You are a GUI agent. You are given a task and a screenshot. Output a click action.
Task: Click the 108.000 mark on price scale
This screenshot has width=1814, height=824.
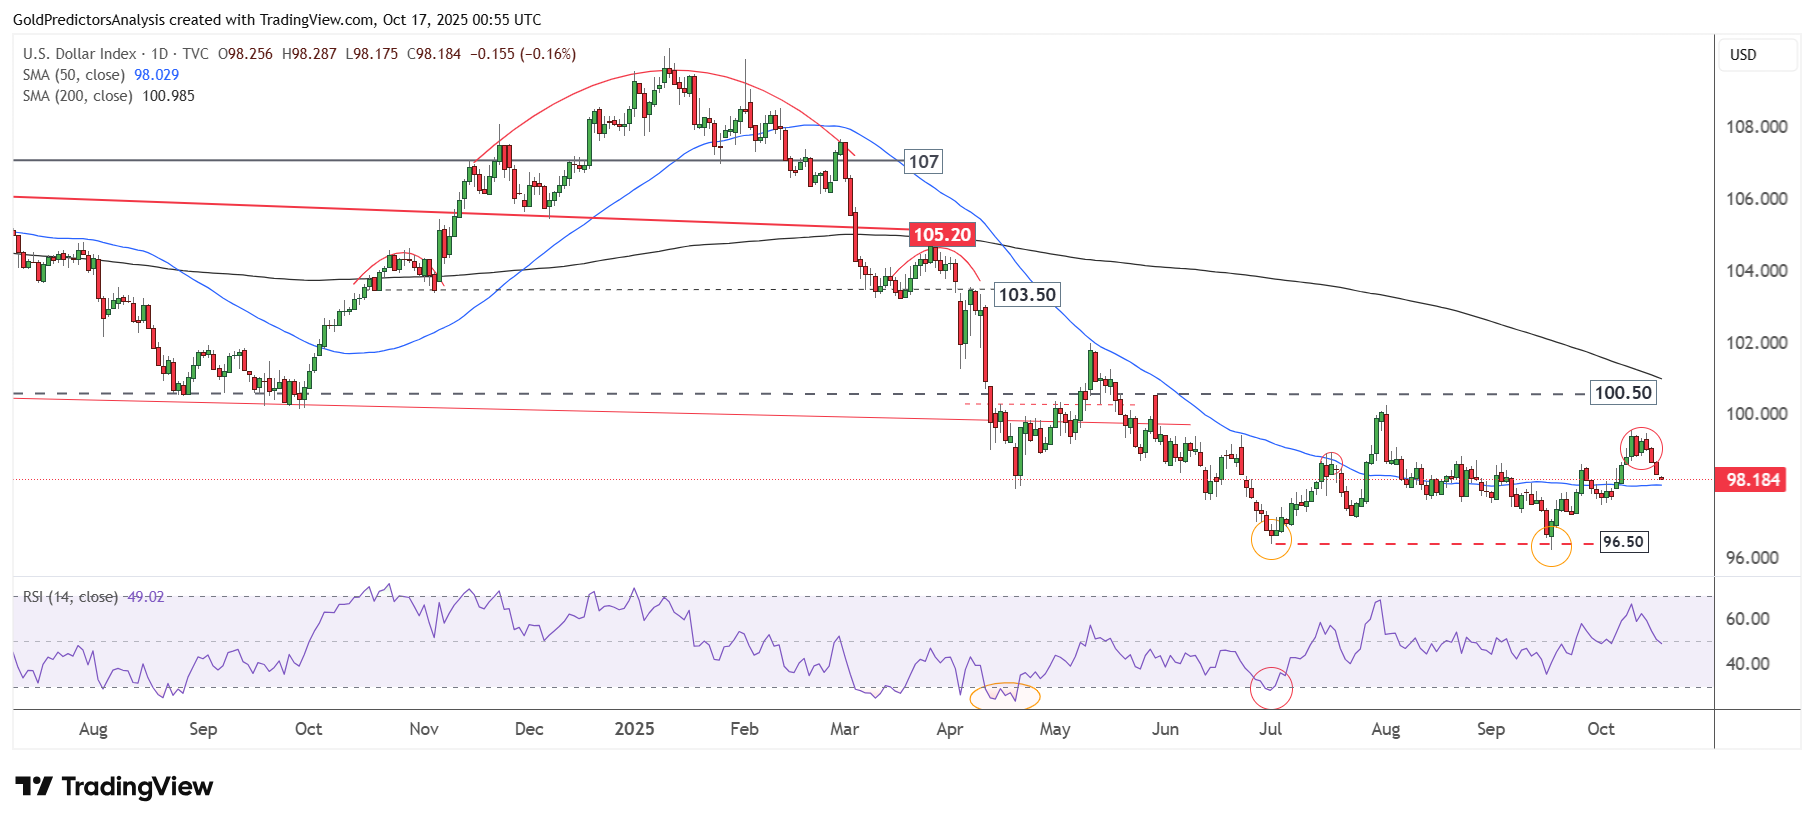click(x=1756, y=127)
